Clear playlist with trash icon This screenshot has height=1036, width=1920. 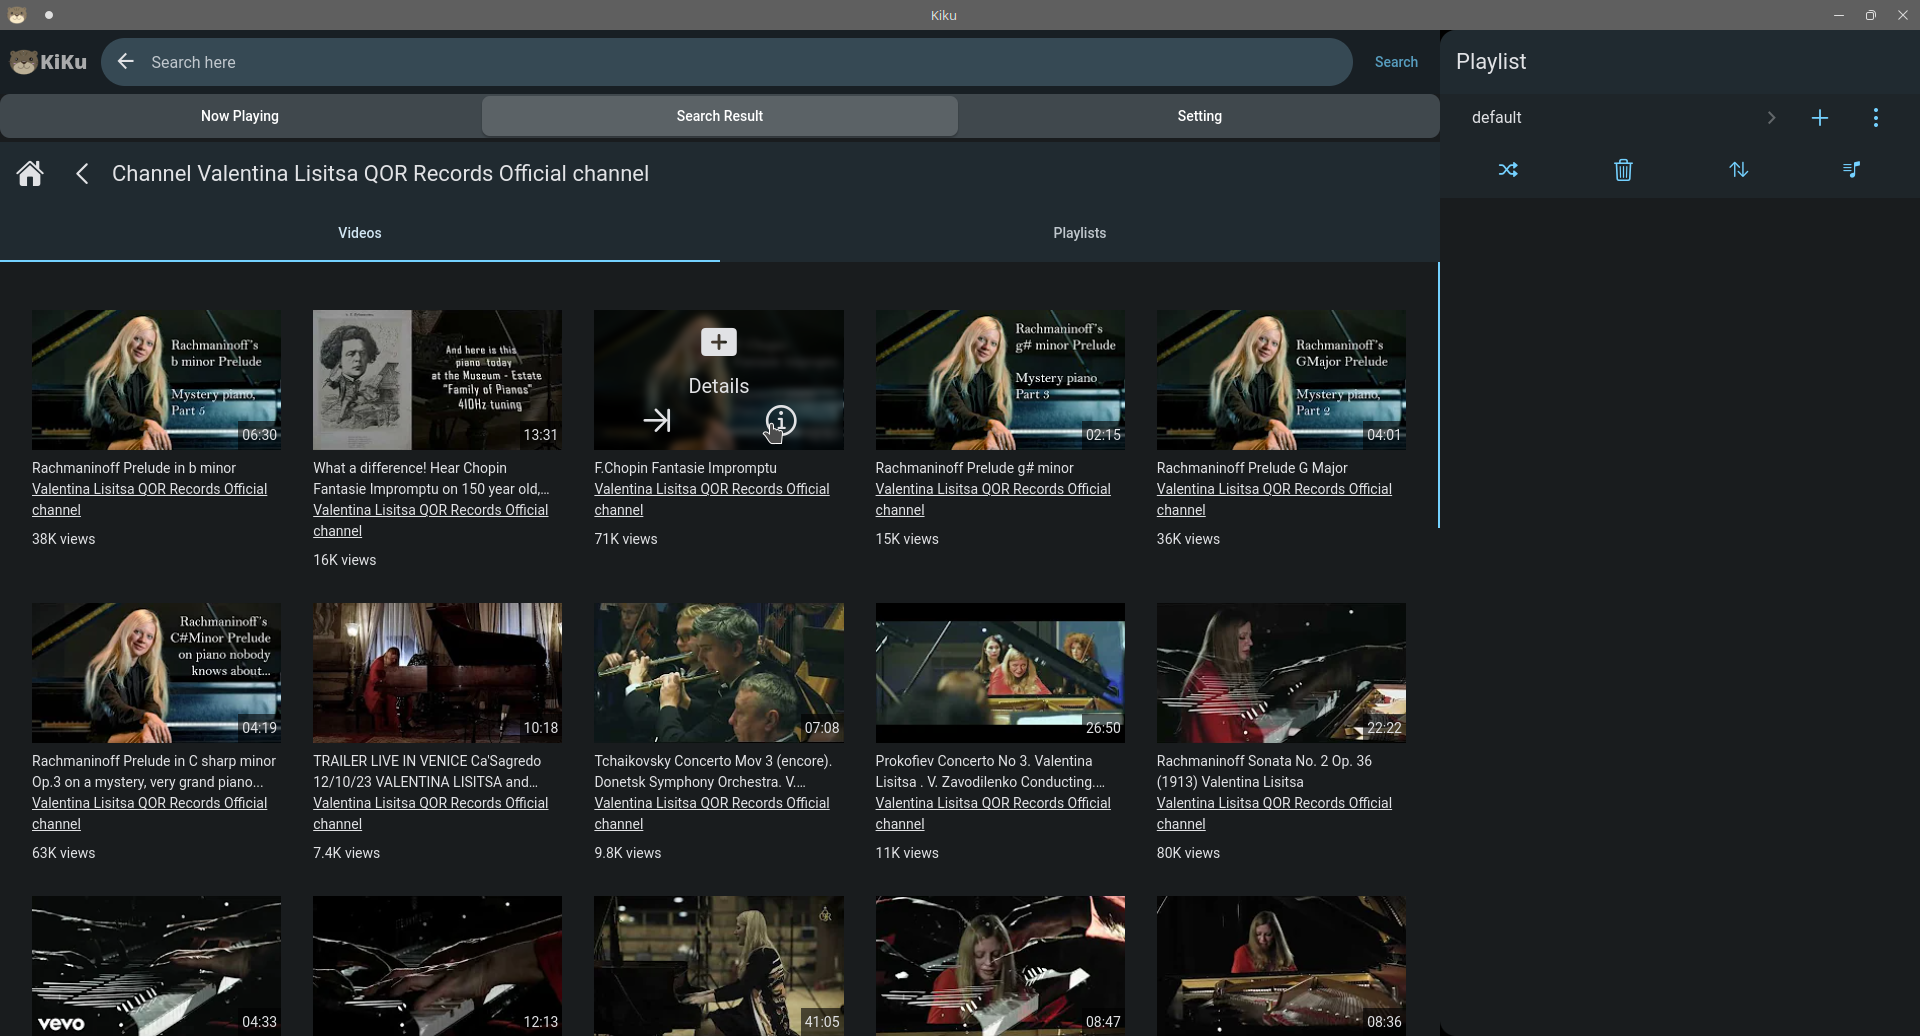[x=1623, y=170]
